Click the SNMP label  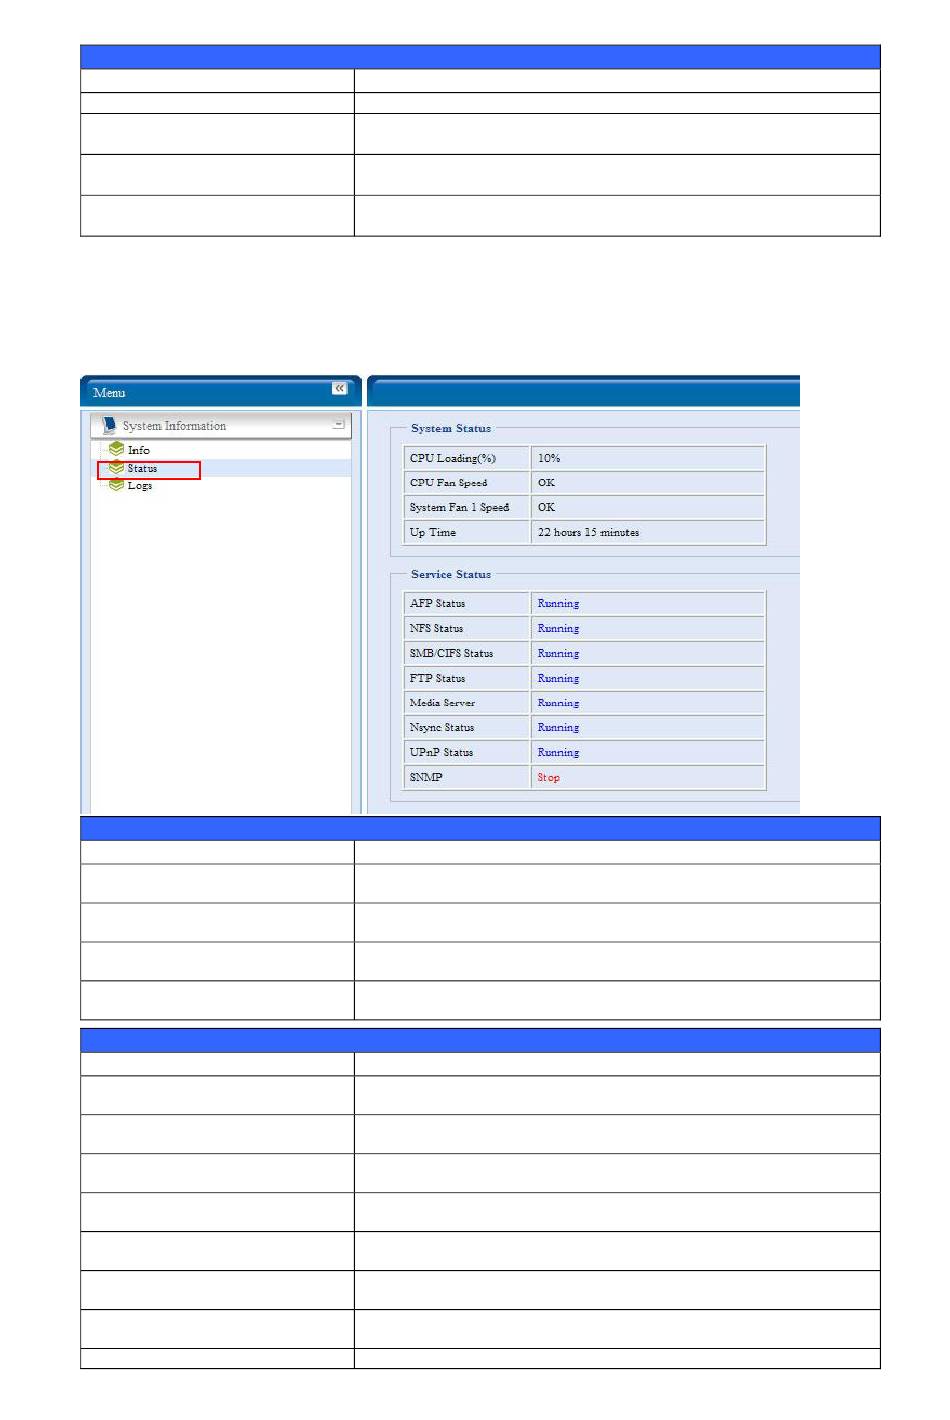coord(426,778)
